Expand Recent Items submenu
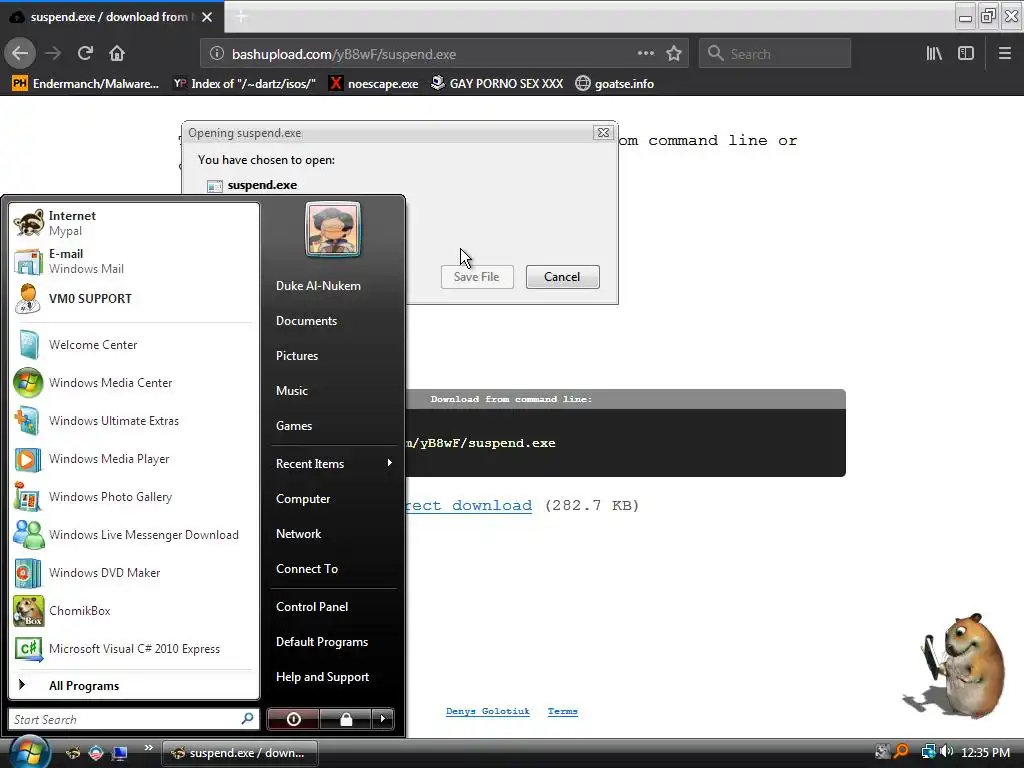 (x=333, y=464)
